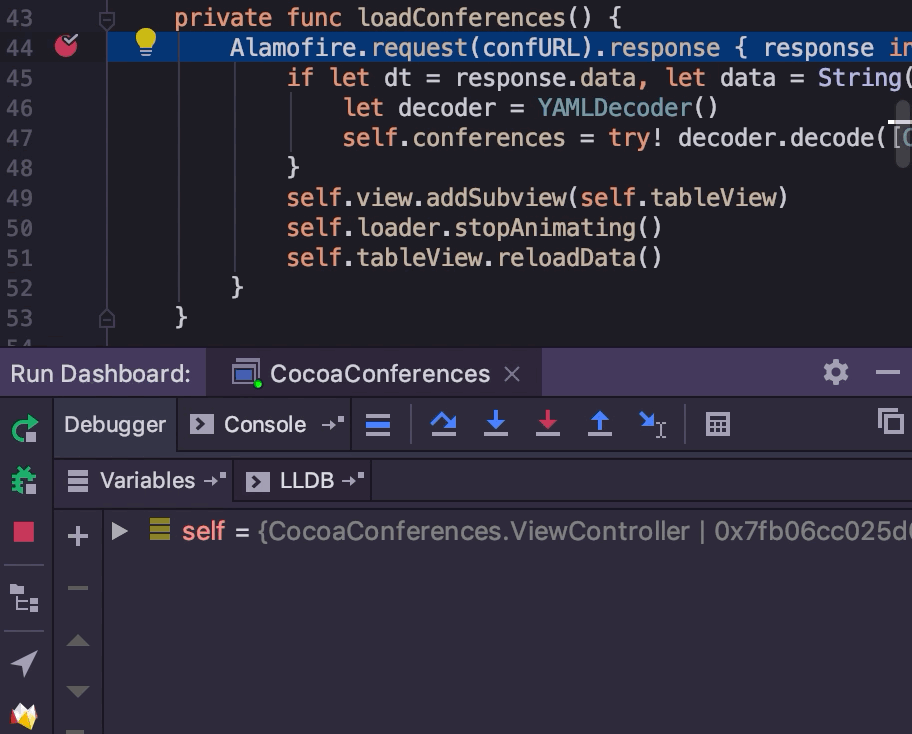Click the Show Execution Point icon

(378, 424)
